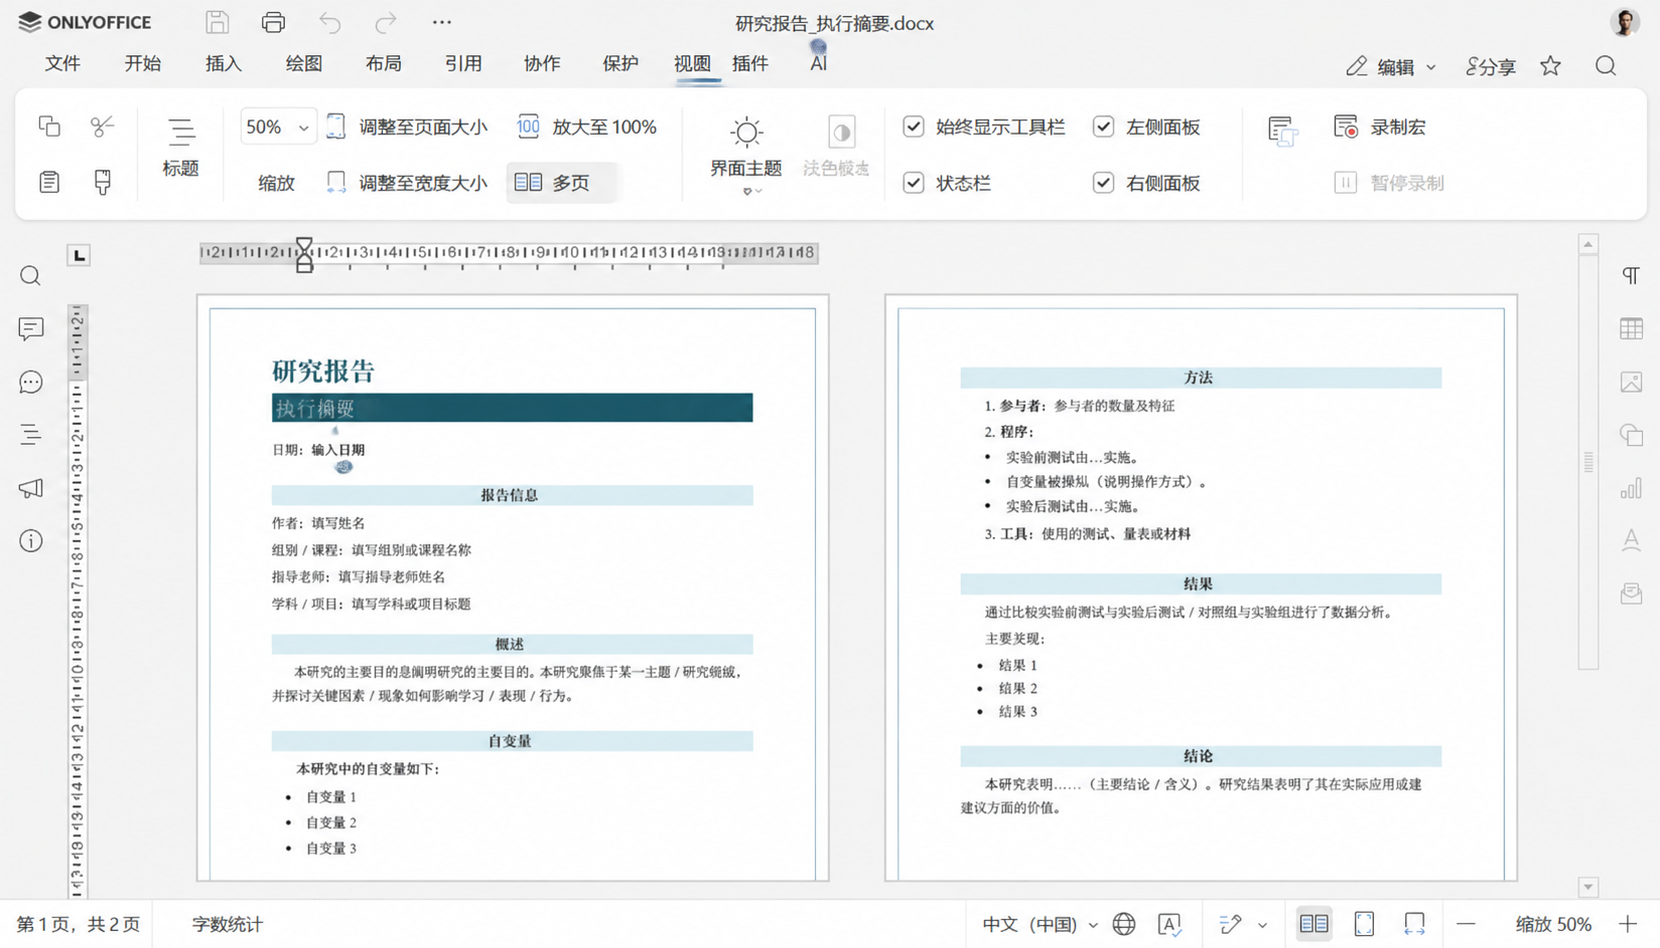Switch to the 开始 tab
Screen dimensions: 1660x948
click(143, 63)
